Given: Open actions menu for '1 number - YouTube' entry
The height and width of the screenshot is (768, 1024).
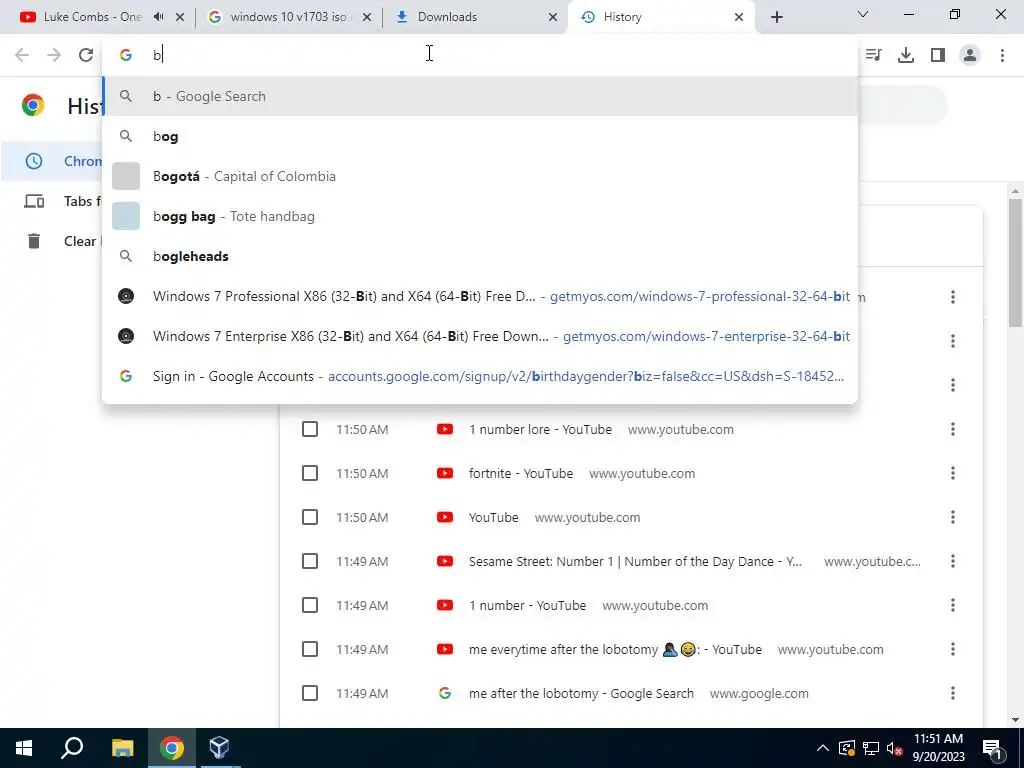Looking at the screenshot, I should tap(953, 605).
